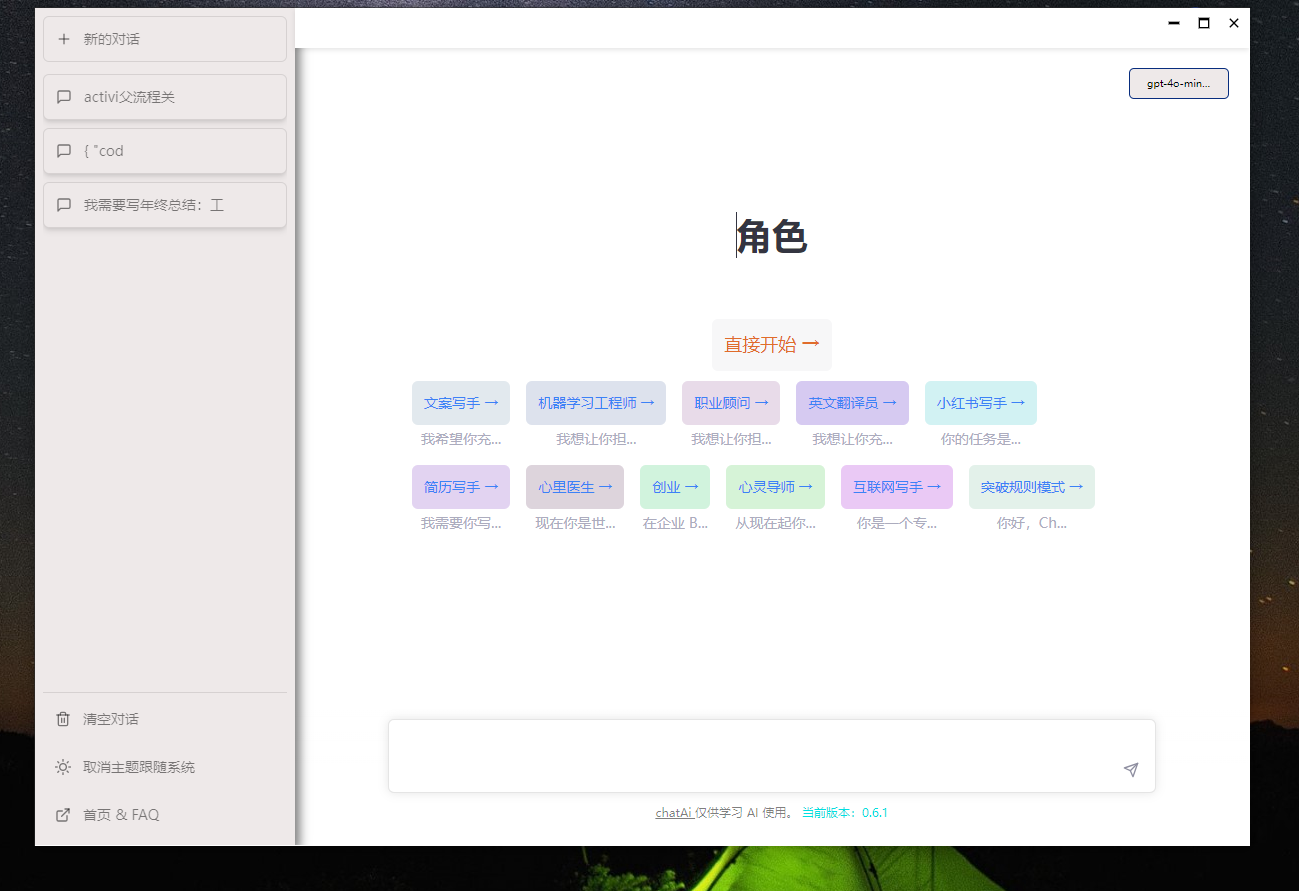Viewport: 1299px width, 891px height.
Task: Click the sun icon for theme setting
Action: point(63,767)
